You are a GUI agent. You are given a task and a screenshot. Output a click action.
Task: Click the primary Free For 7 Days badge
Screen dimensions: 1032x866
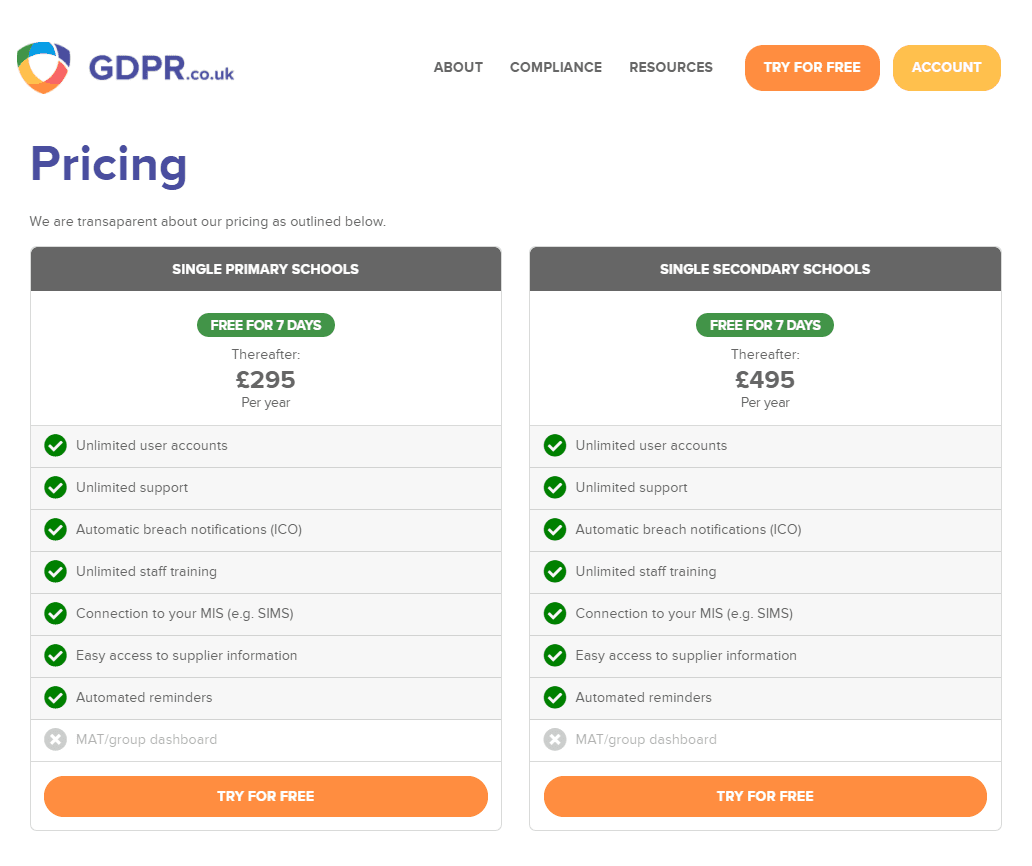[x=266, y=325]
